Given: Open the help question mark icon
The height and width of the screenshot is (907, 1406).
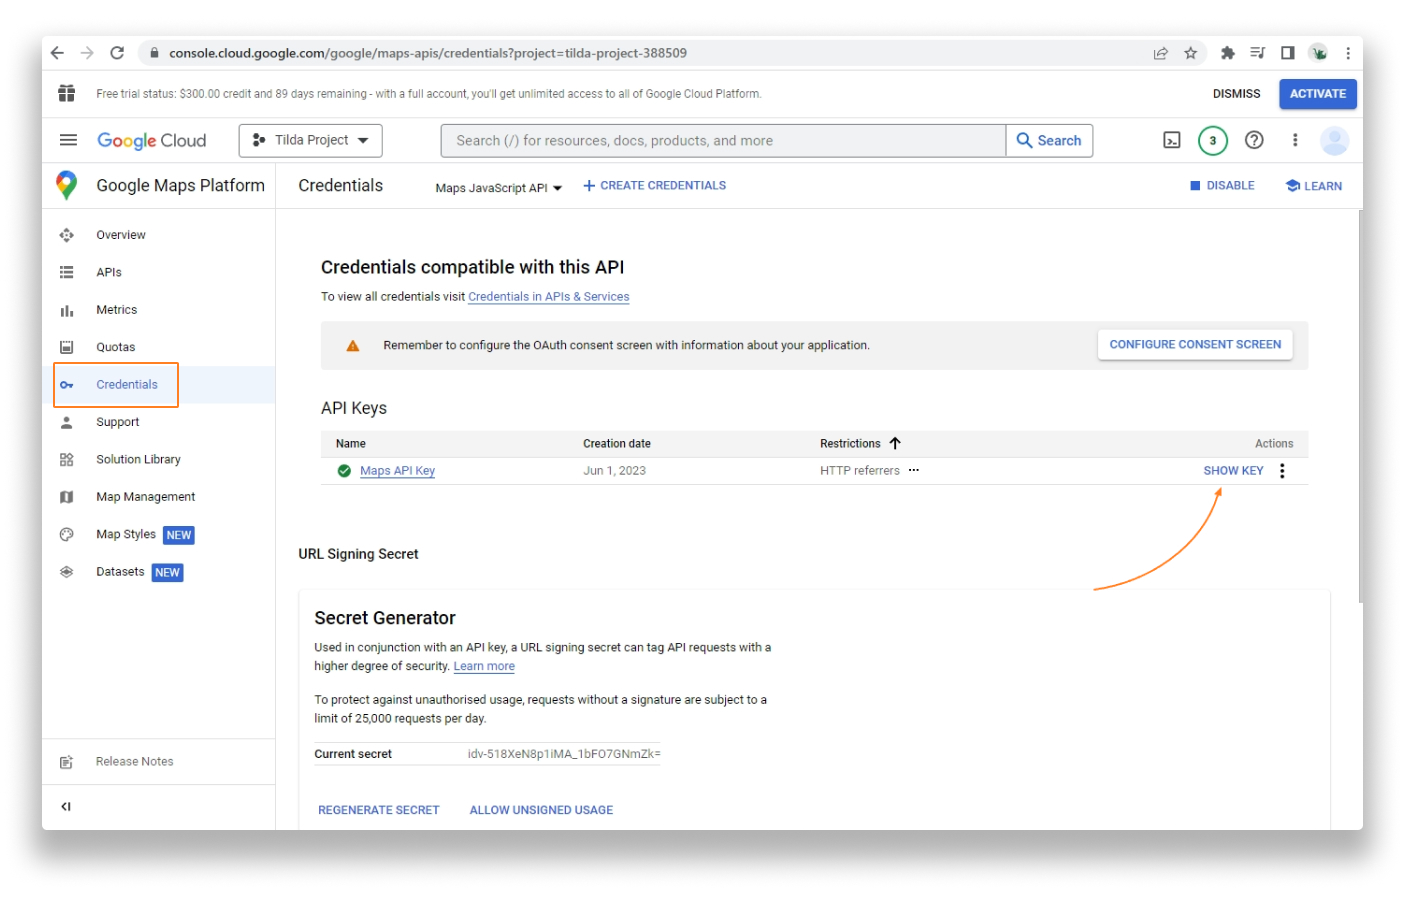Looking at the screenshot, I should coord(1254,141).
